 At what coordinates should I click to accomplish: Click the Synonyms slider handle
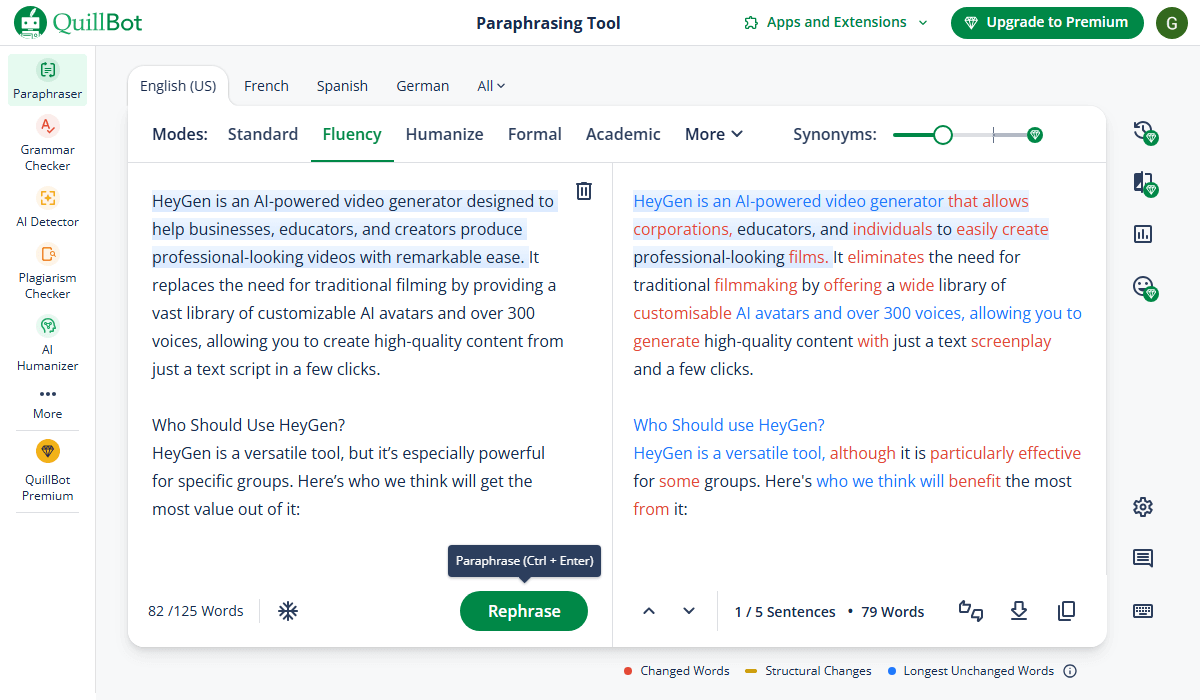coord(942,135)
